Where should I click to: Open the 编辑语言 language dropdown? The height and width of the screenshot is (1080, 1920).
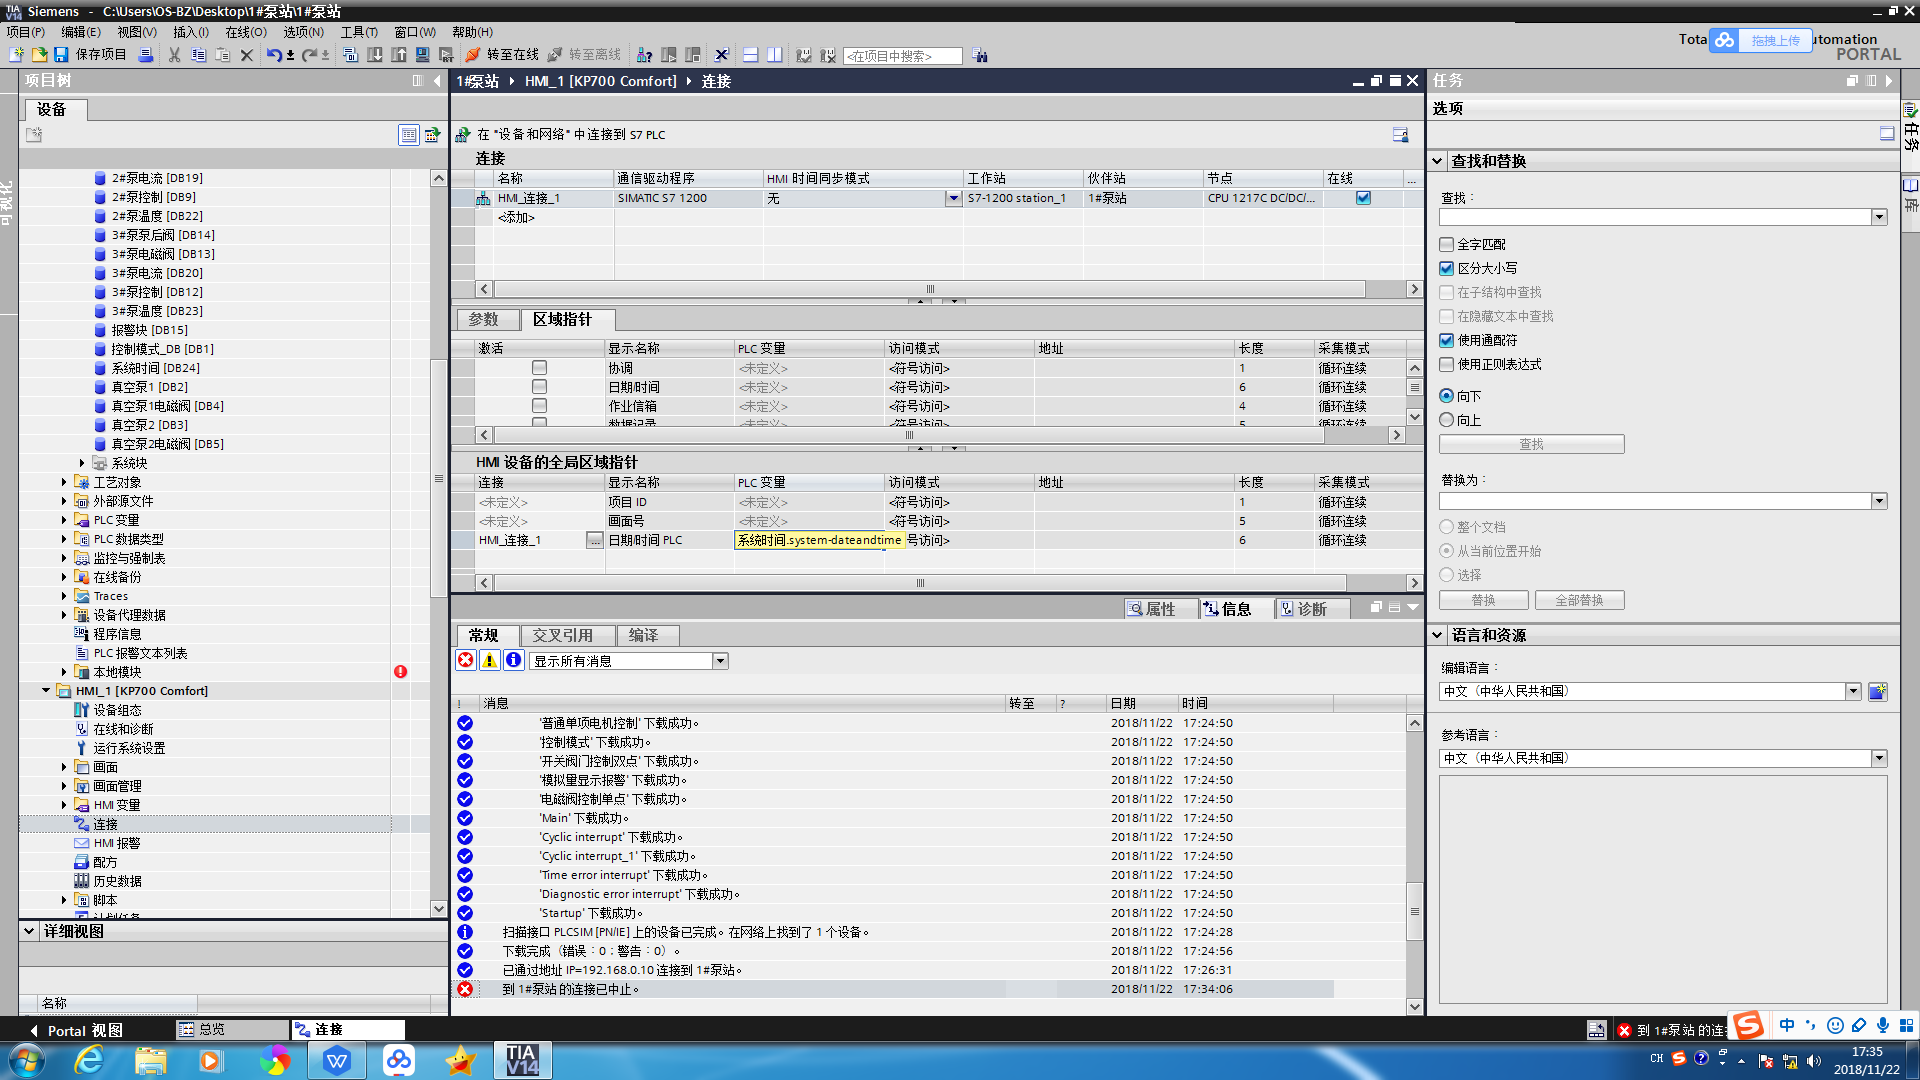[x=1853, y=691]
